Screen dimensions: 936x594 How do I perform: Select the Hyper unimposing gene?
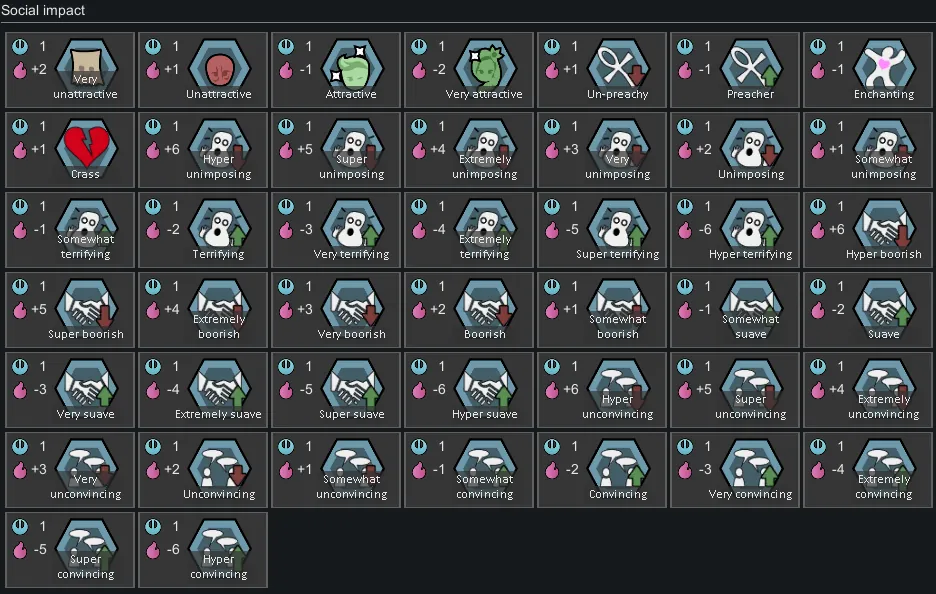click(203, 150)
